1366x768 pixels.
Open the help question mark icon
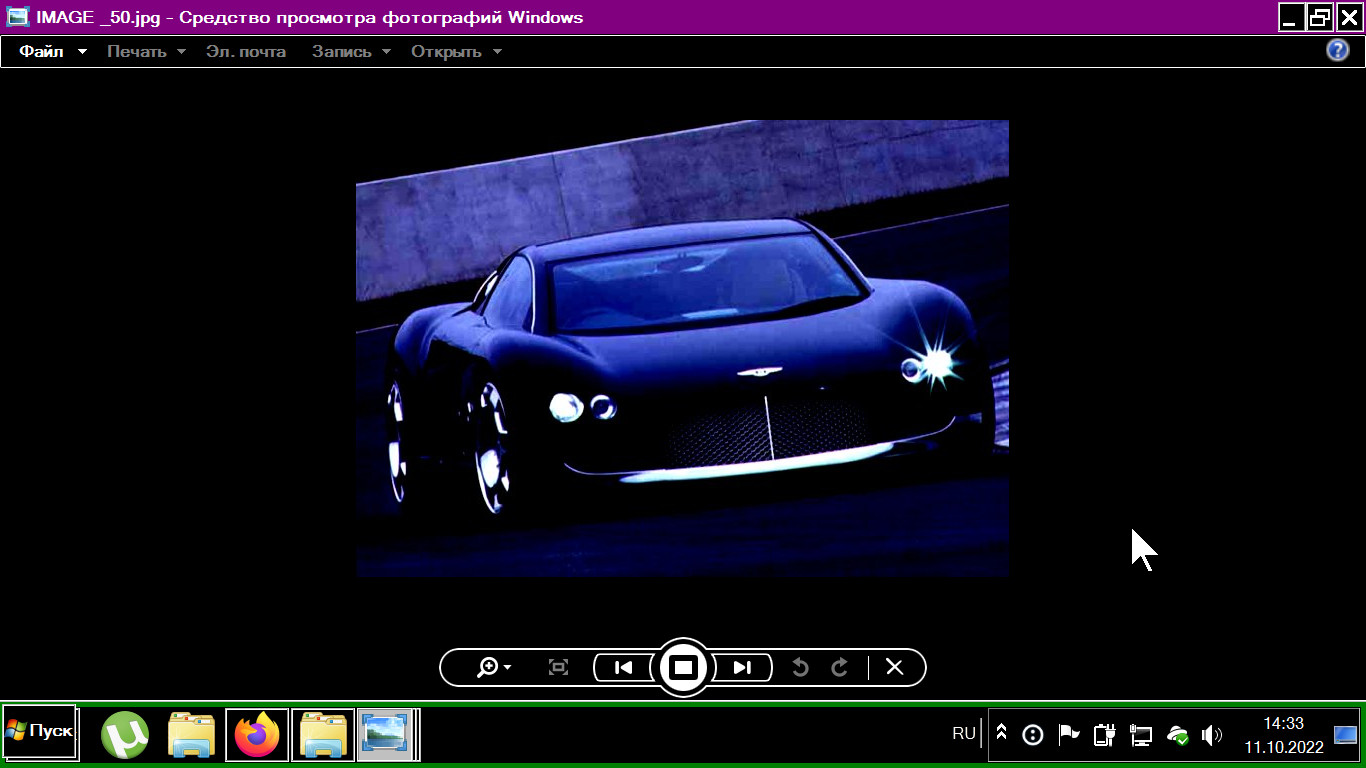1338,51
